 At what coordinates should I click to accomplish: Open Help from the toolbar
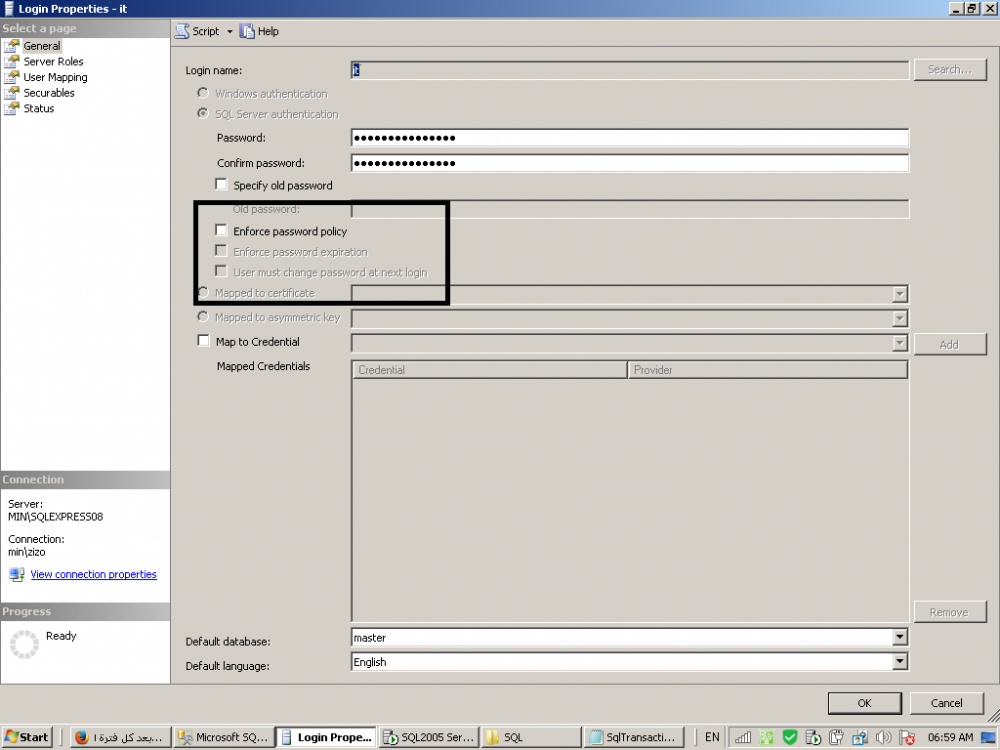pyautogui.click(x=260, y=31)
